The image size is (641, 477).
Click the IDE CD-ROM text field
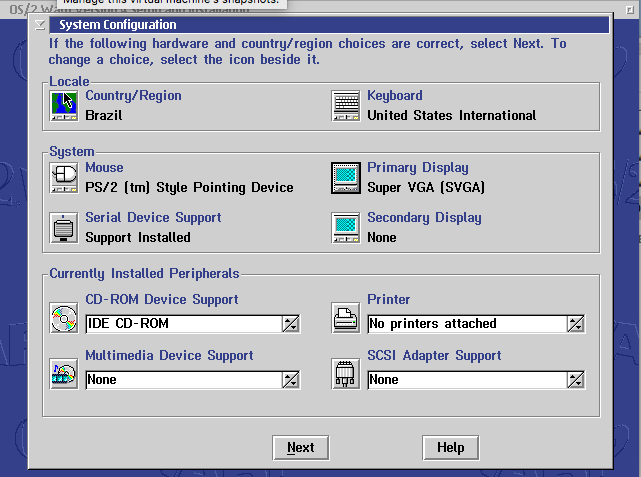(x=182, y=323)
